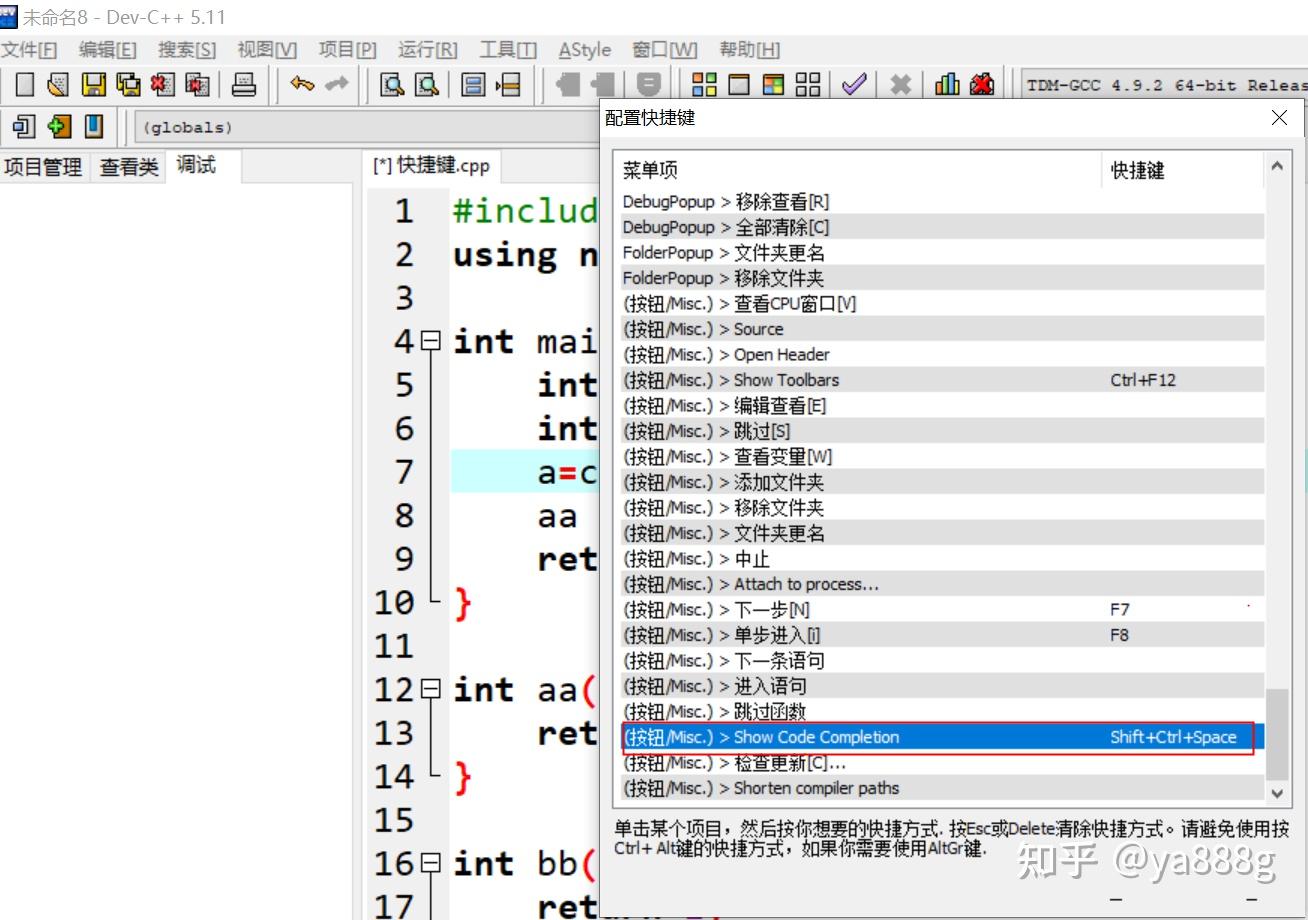Screen dimensions: 1308x920
Task: Click the Insert snippet icon in second toolbar
Action: [x=24, y=126]
